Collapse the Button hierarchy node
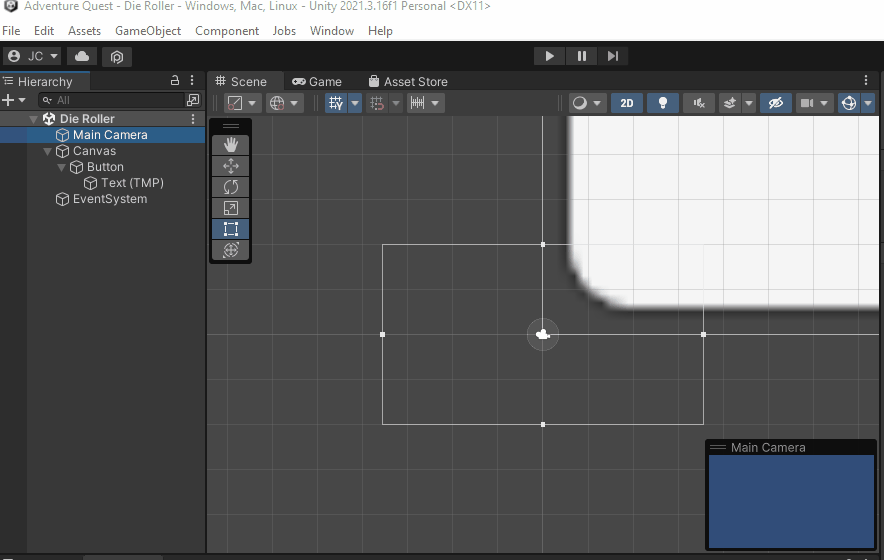 pos(62,167)
